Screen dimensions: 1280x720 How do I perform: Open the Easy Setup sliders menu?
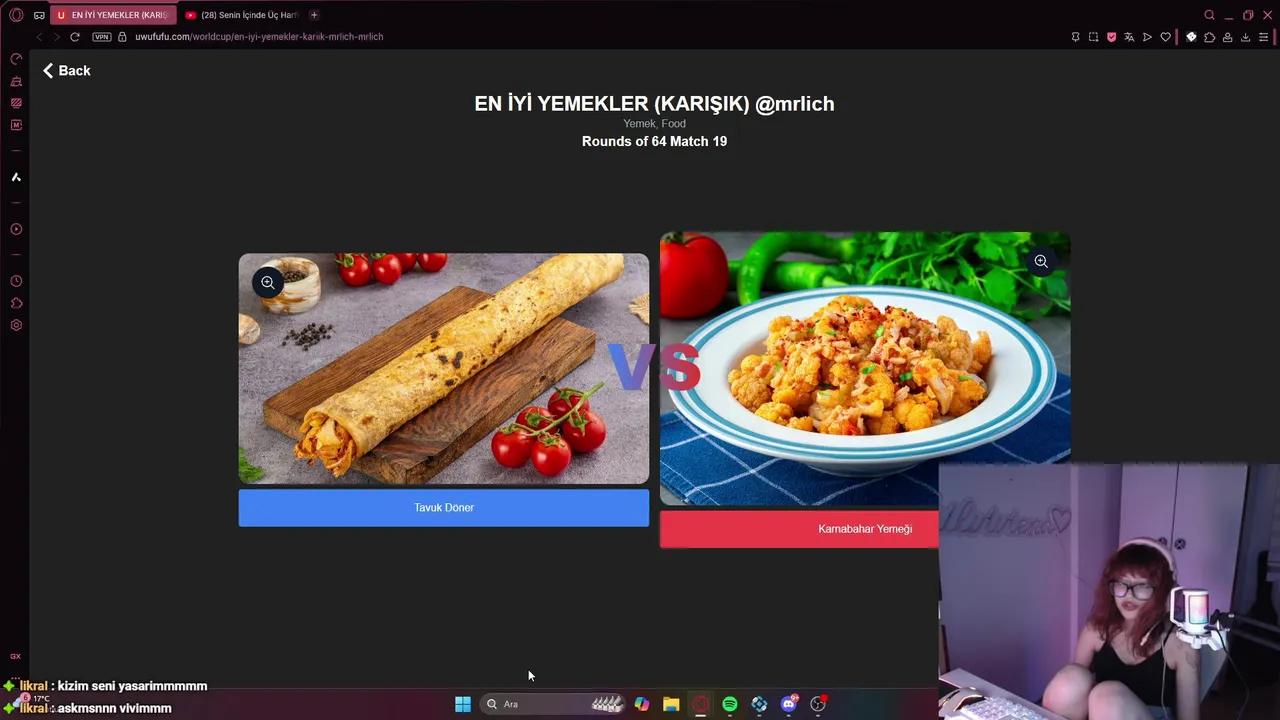point(1263,37)
